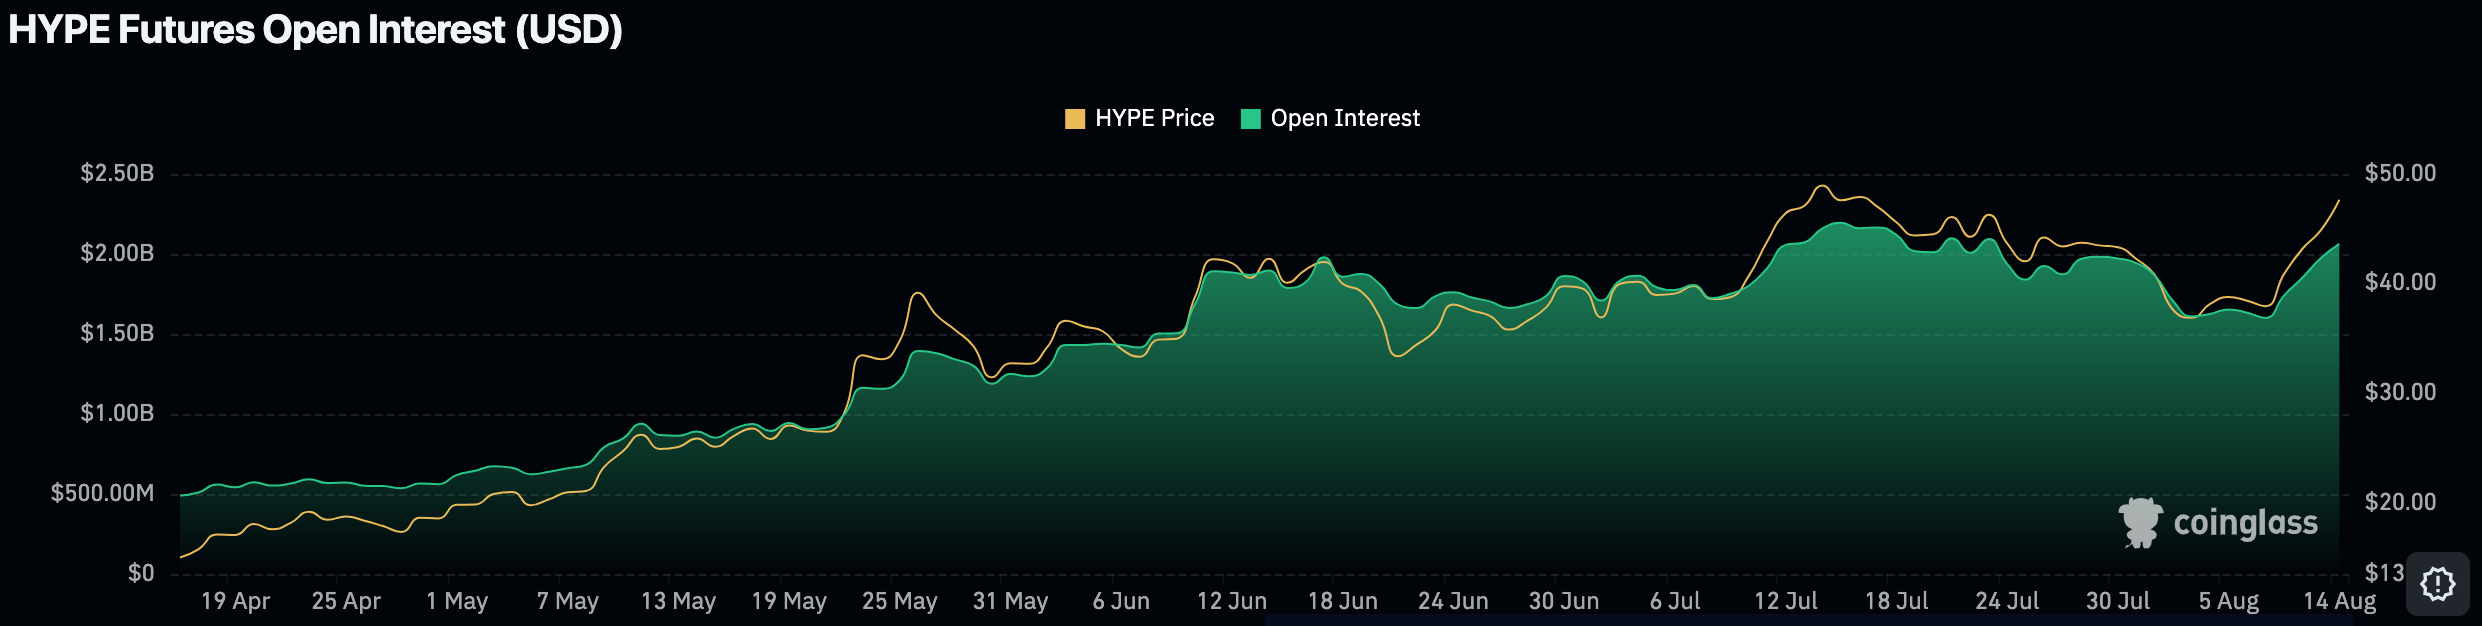Click the 31 May date label

pos(1010,601)
